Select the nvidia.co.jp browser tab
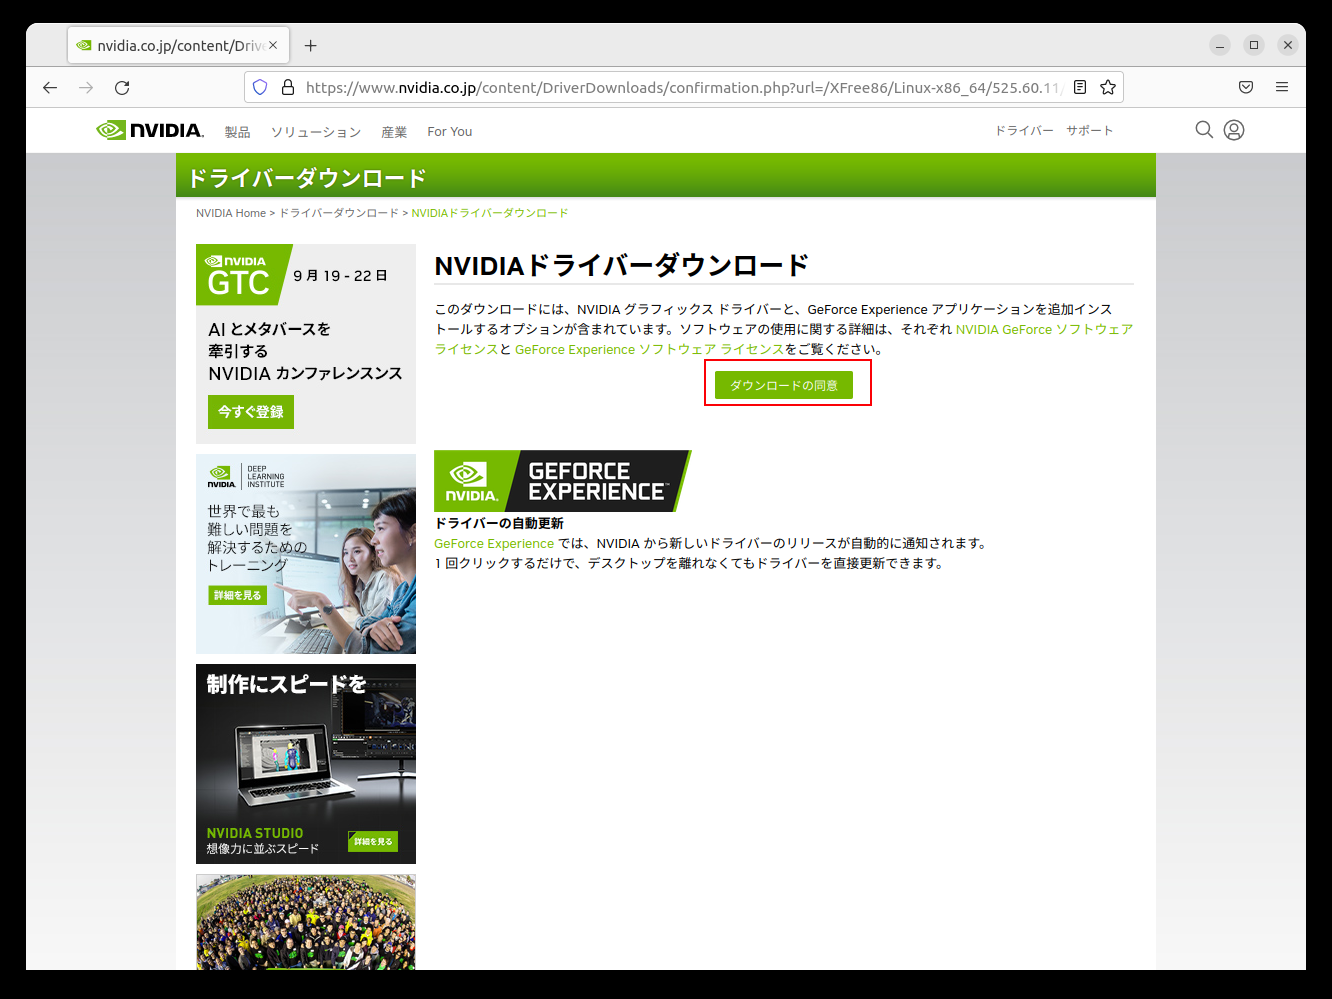The image size is (1332, 999). point(178,45)
